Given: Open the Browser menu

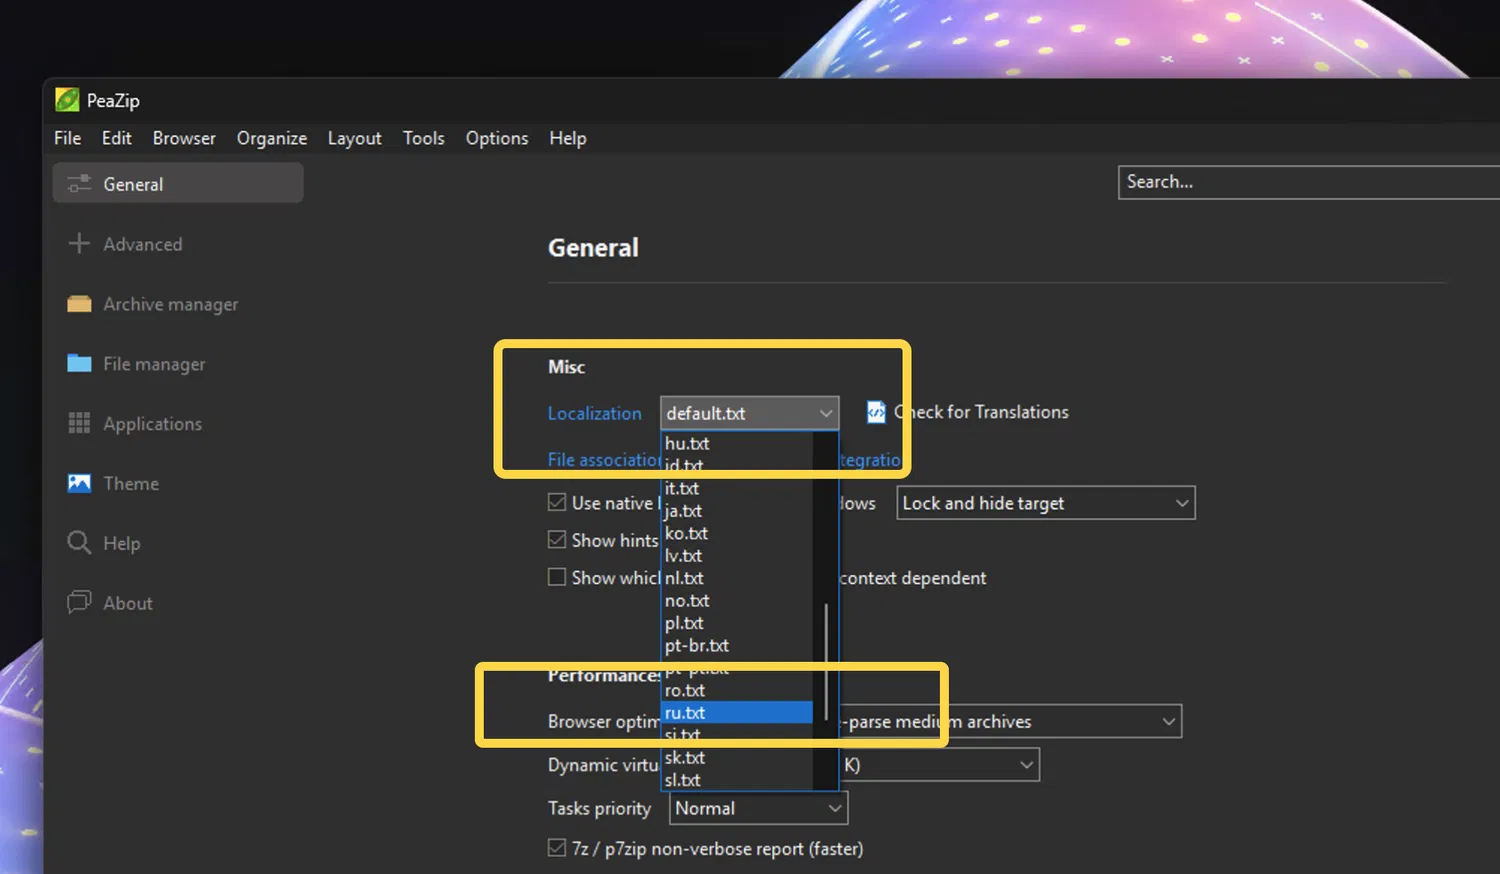Looking at the screenshot, I should pos(184,138).
